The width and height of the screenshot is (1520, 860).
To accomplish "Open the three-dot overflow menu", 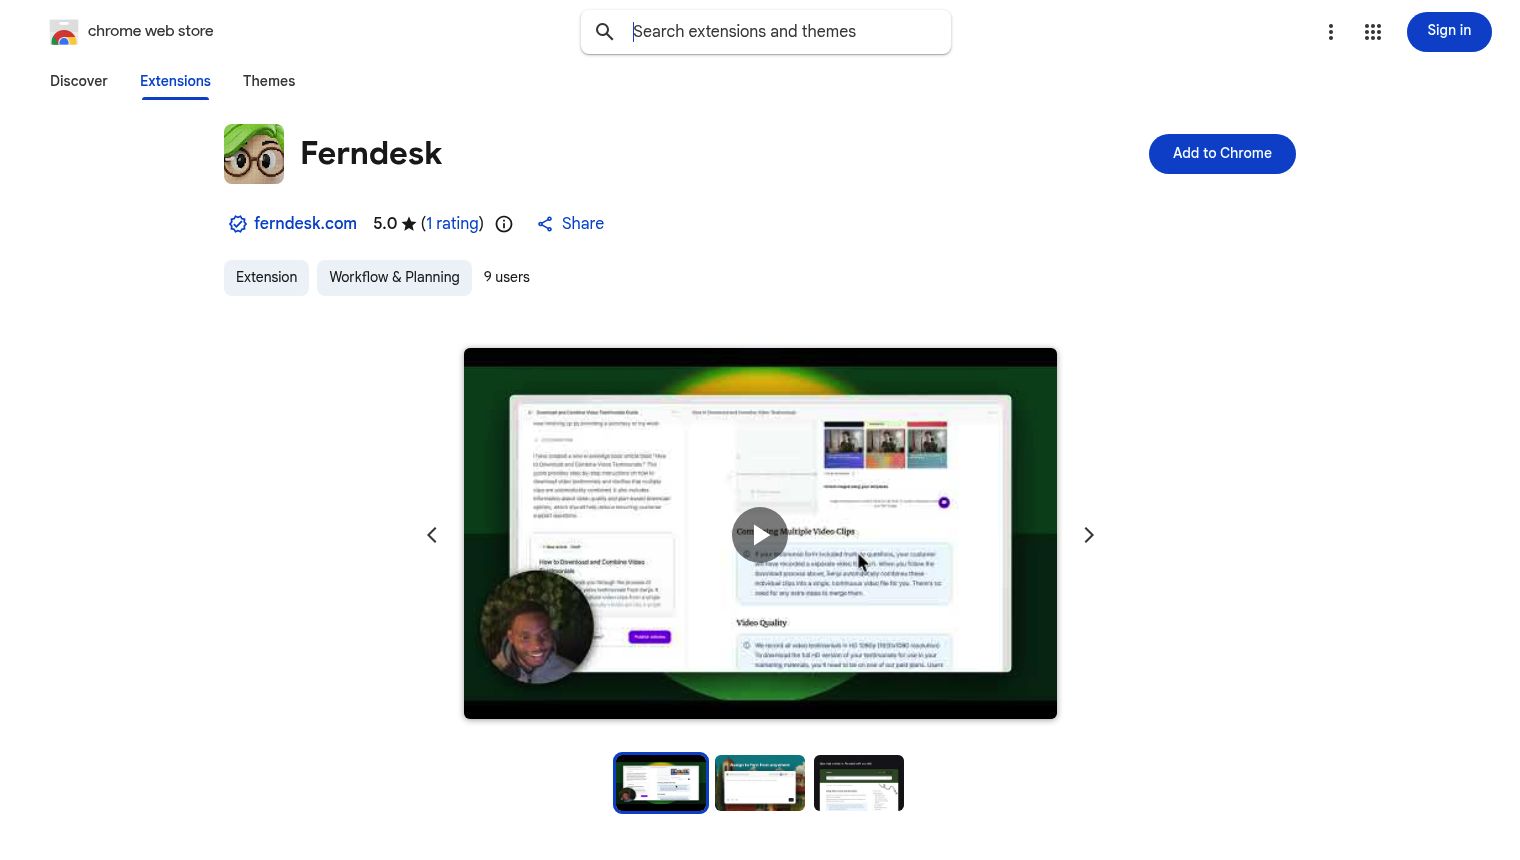I will coord(1331,31).
